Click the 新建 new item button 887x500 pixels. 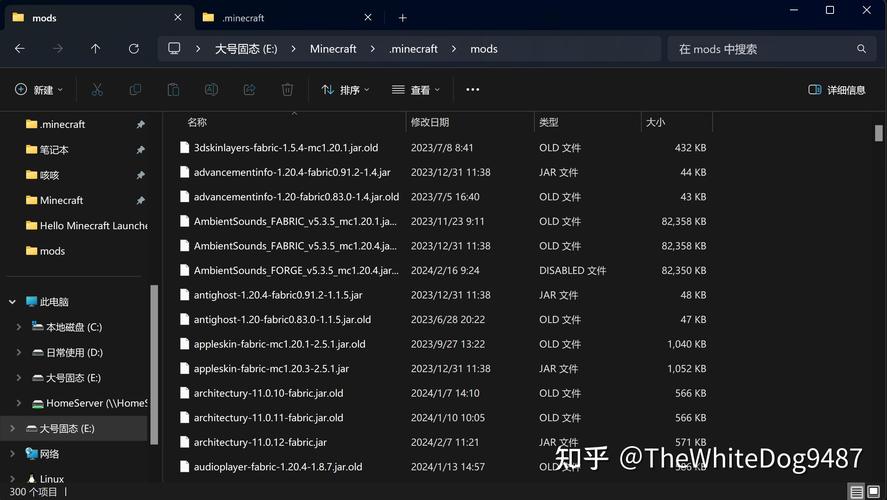click(38, 90)
